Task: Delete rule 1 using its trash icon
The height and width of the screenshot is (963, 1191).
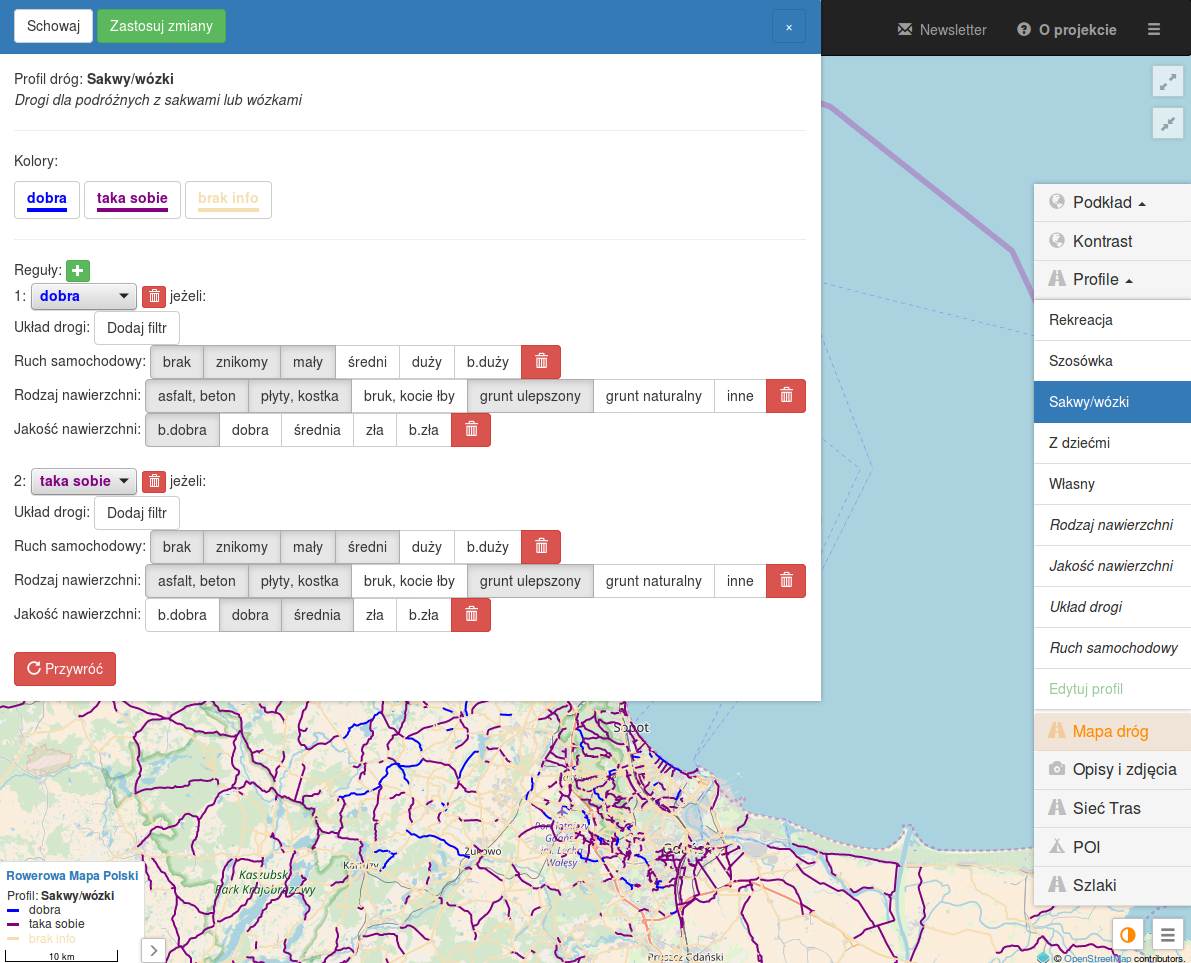Action: coord(154,296)
